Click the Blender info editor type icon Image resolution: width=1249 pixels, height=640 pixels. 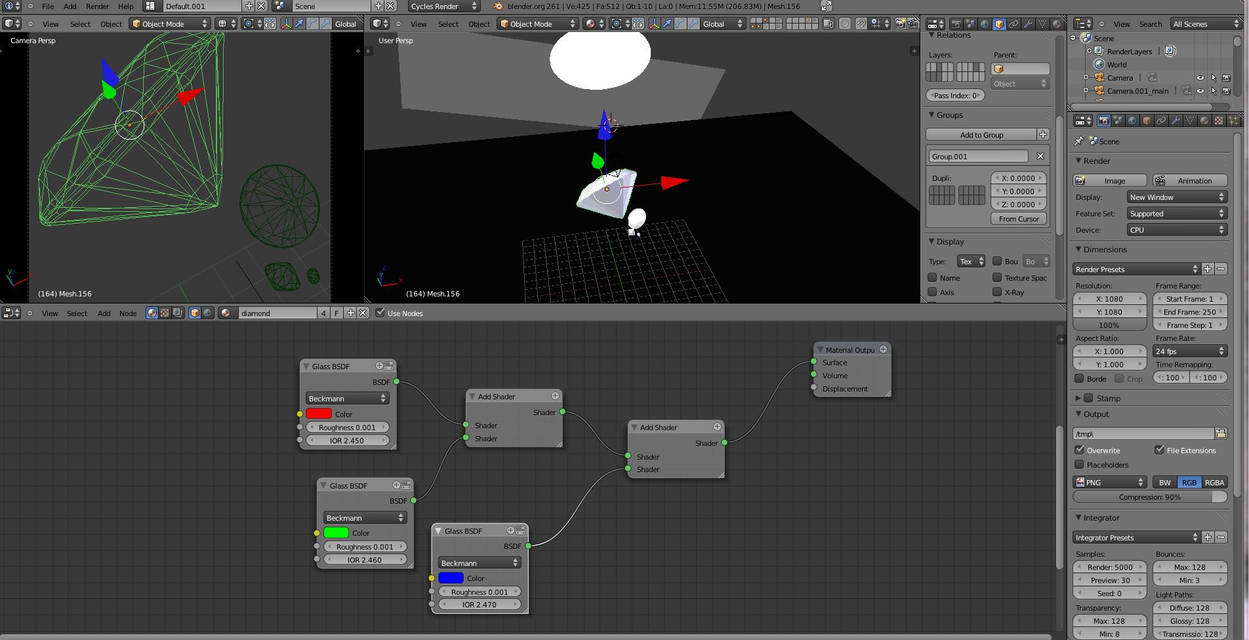click(10, 6)
